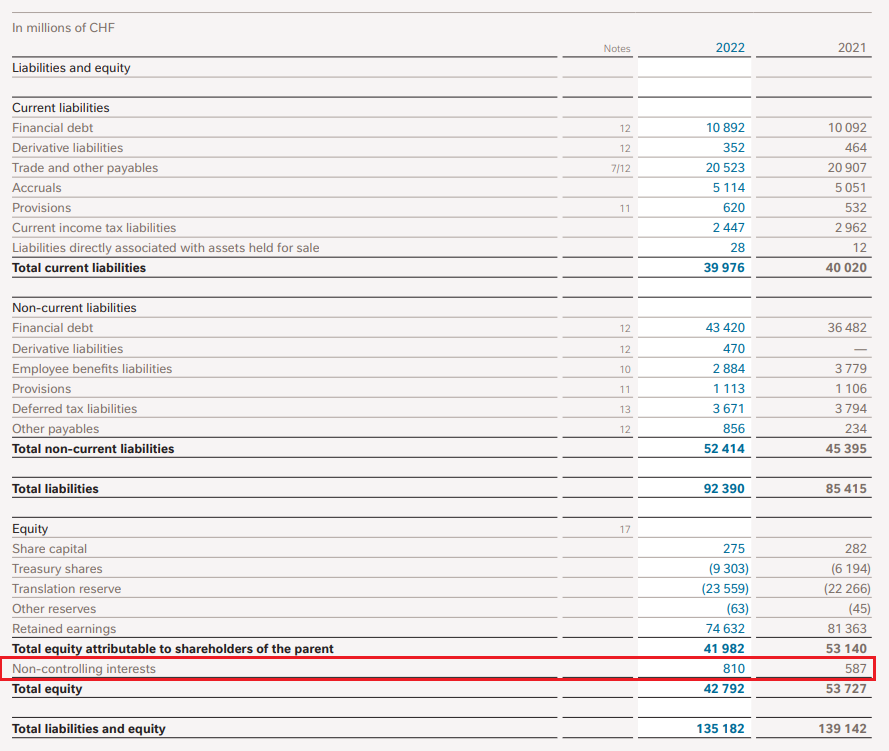This screenshot has height=751, width=889.
Task: Open note 17 reference beside Equity
Action: [624, 529]
